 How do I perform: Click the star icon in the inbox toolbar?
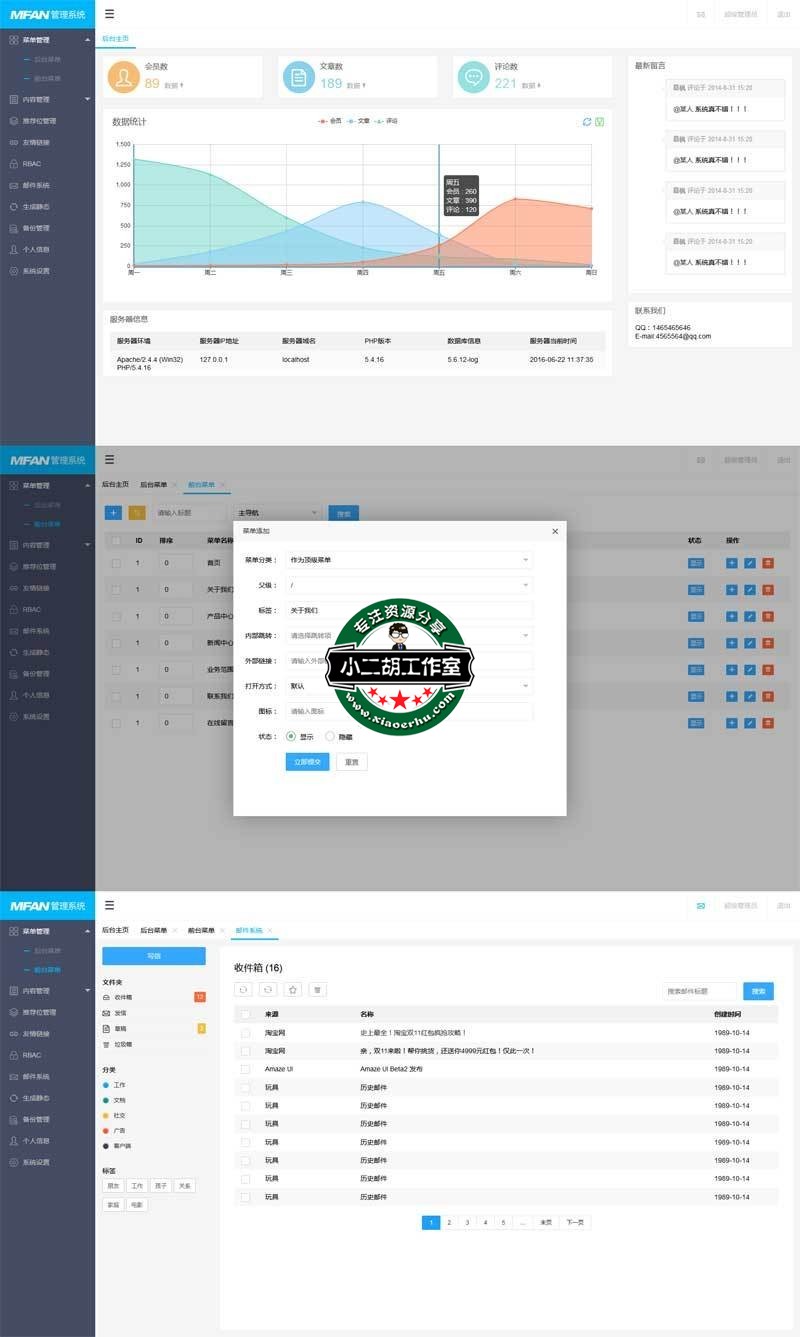point(293,990)
